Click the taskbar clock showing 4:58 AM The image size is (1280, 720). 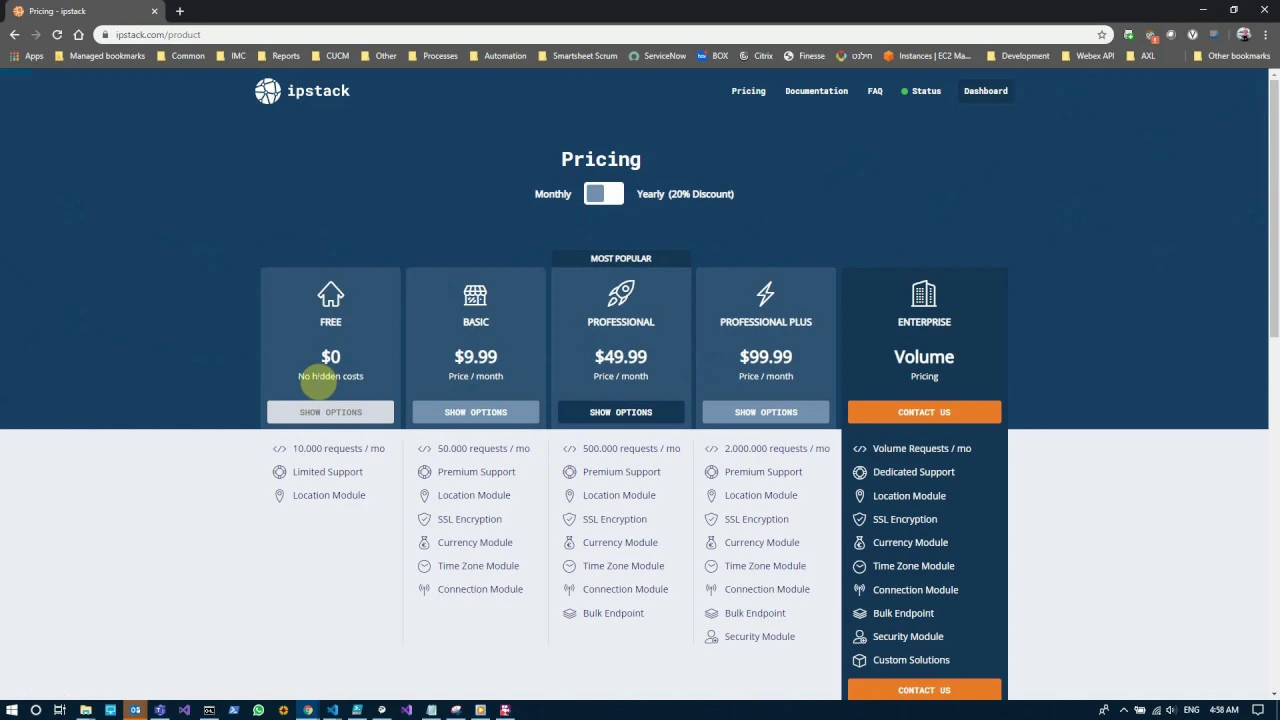coord(1224,710)
